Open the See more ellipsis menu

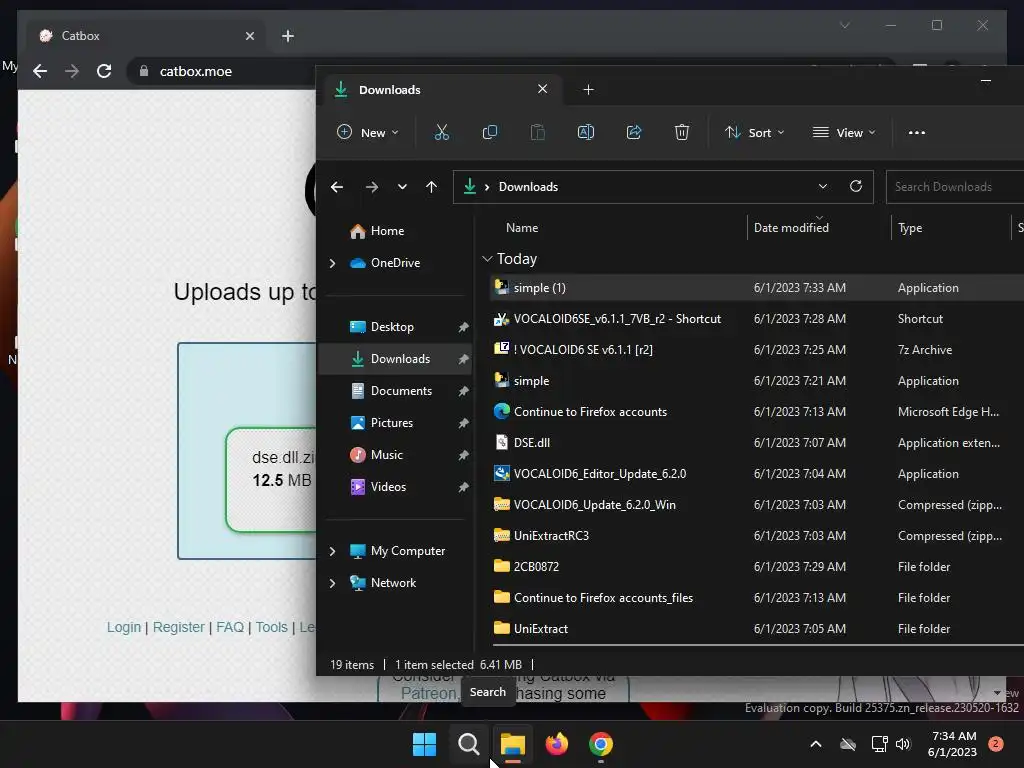click(x=917, y=133)
